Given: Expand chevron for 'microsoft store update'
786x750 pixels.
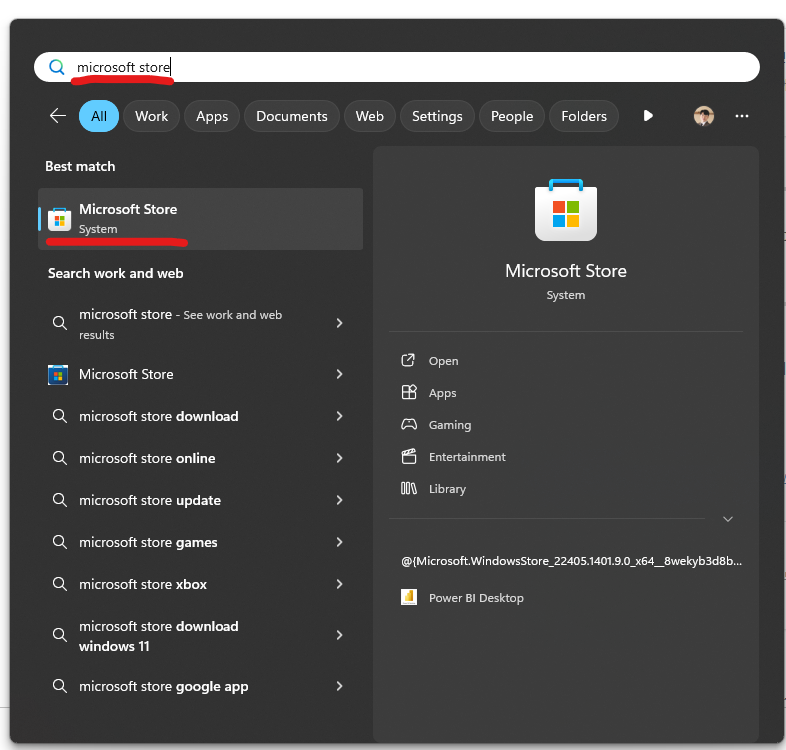Looking at the screenshot, I should pos(339,500).
